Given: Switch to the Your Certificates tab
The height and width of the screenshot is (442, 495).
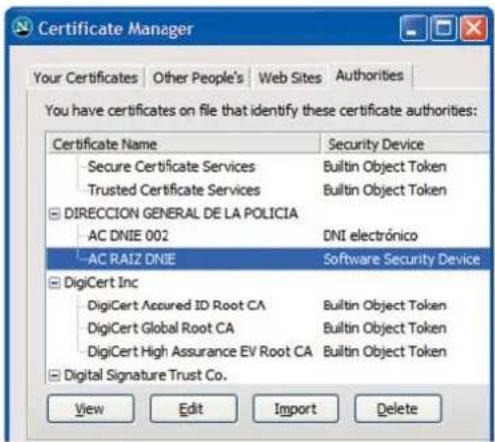Looking at the screenshot, I should click(86, 78).
